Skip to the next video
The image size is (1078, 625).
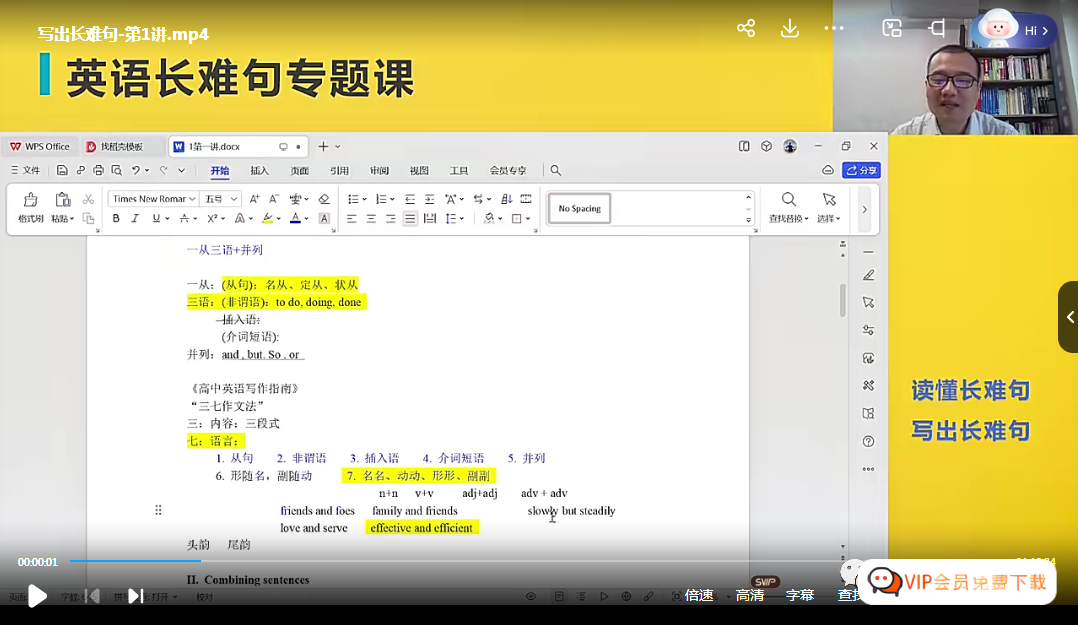135,595
